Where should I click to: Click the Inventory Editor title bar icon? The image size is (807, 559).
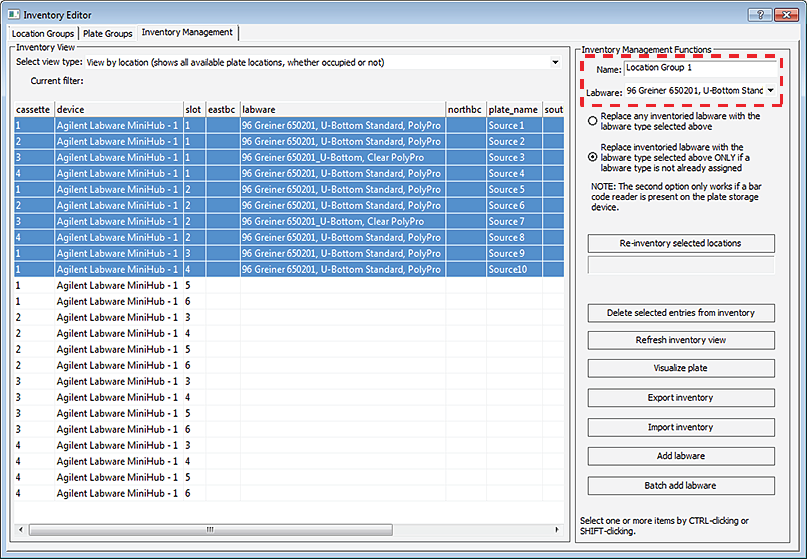click(x=12, y=13)
